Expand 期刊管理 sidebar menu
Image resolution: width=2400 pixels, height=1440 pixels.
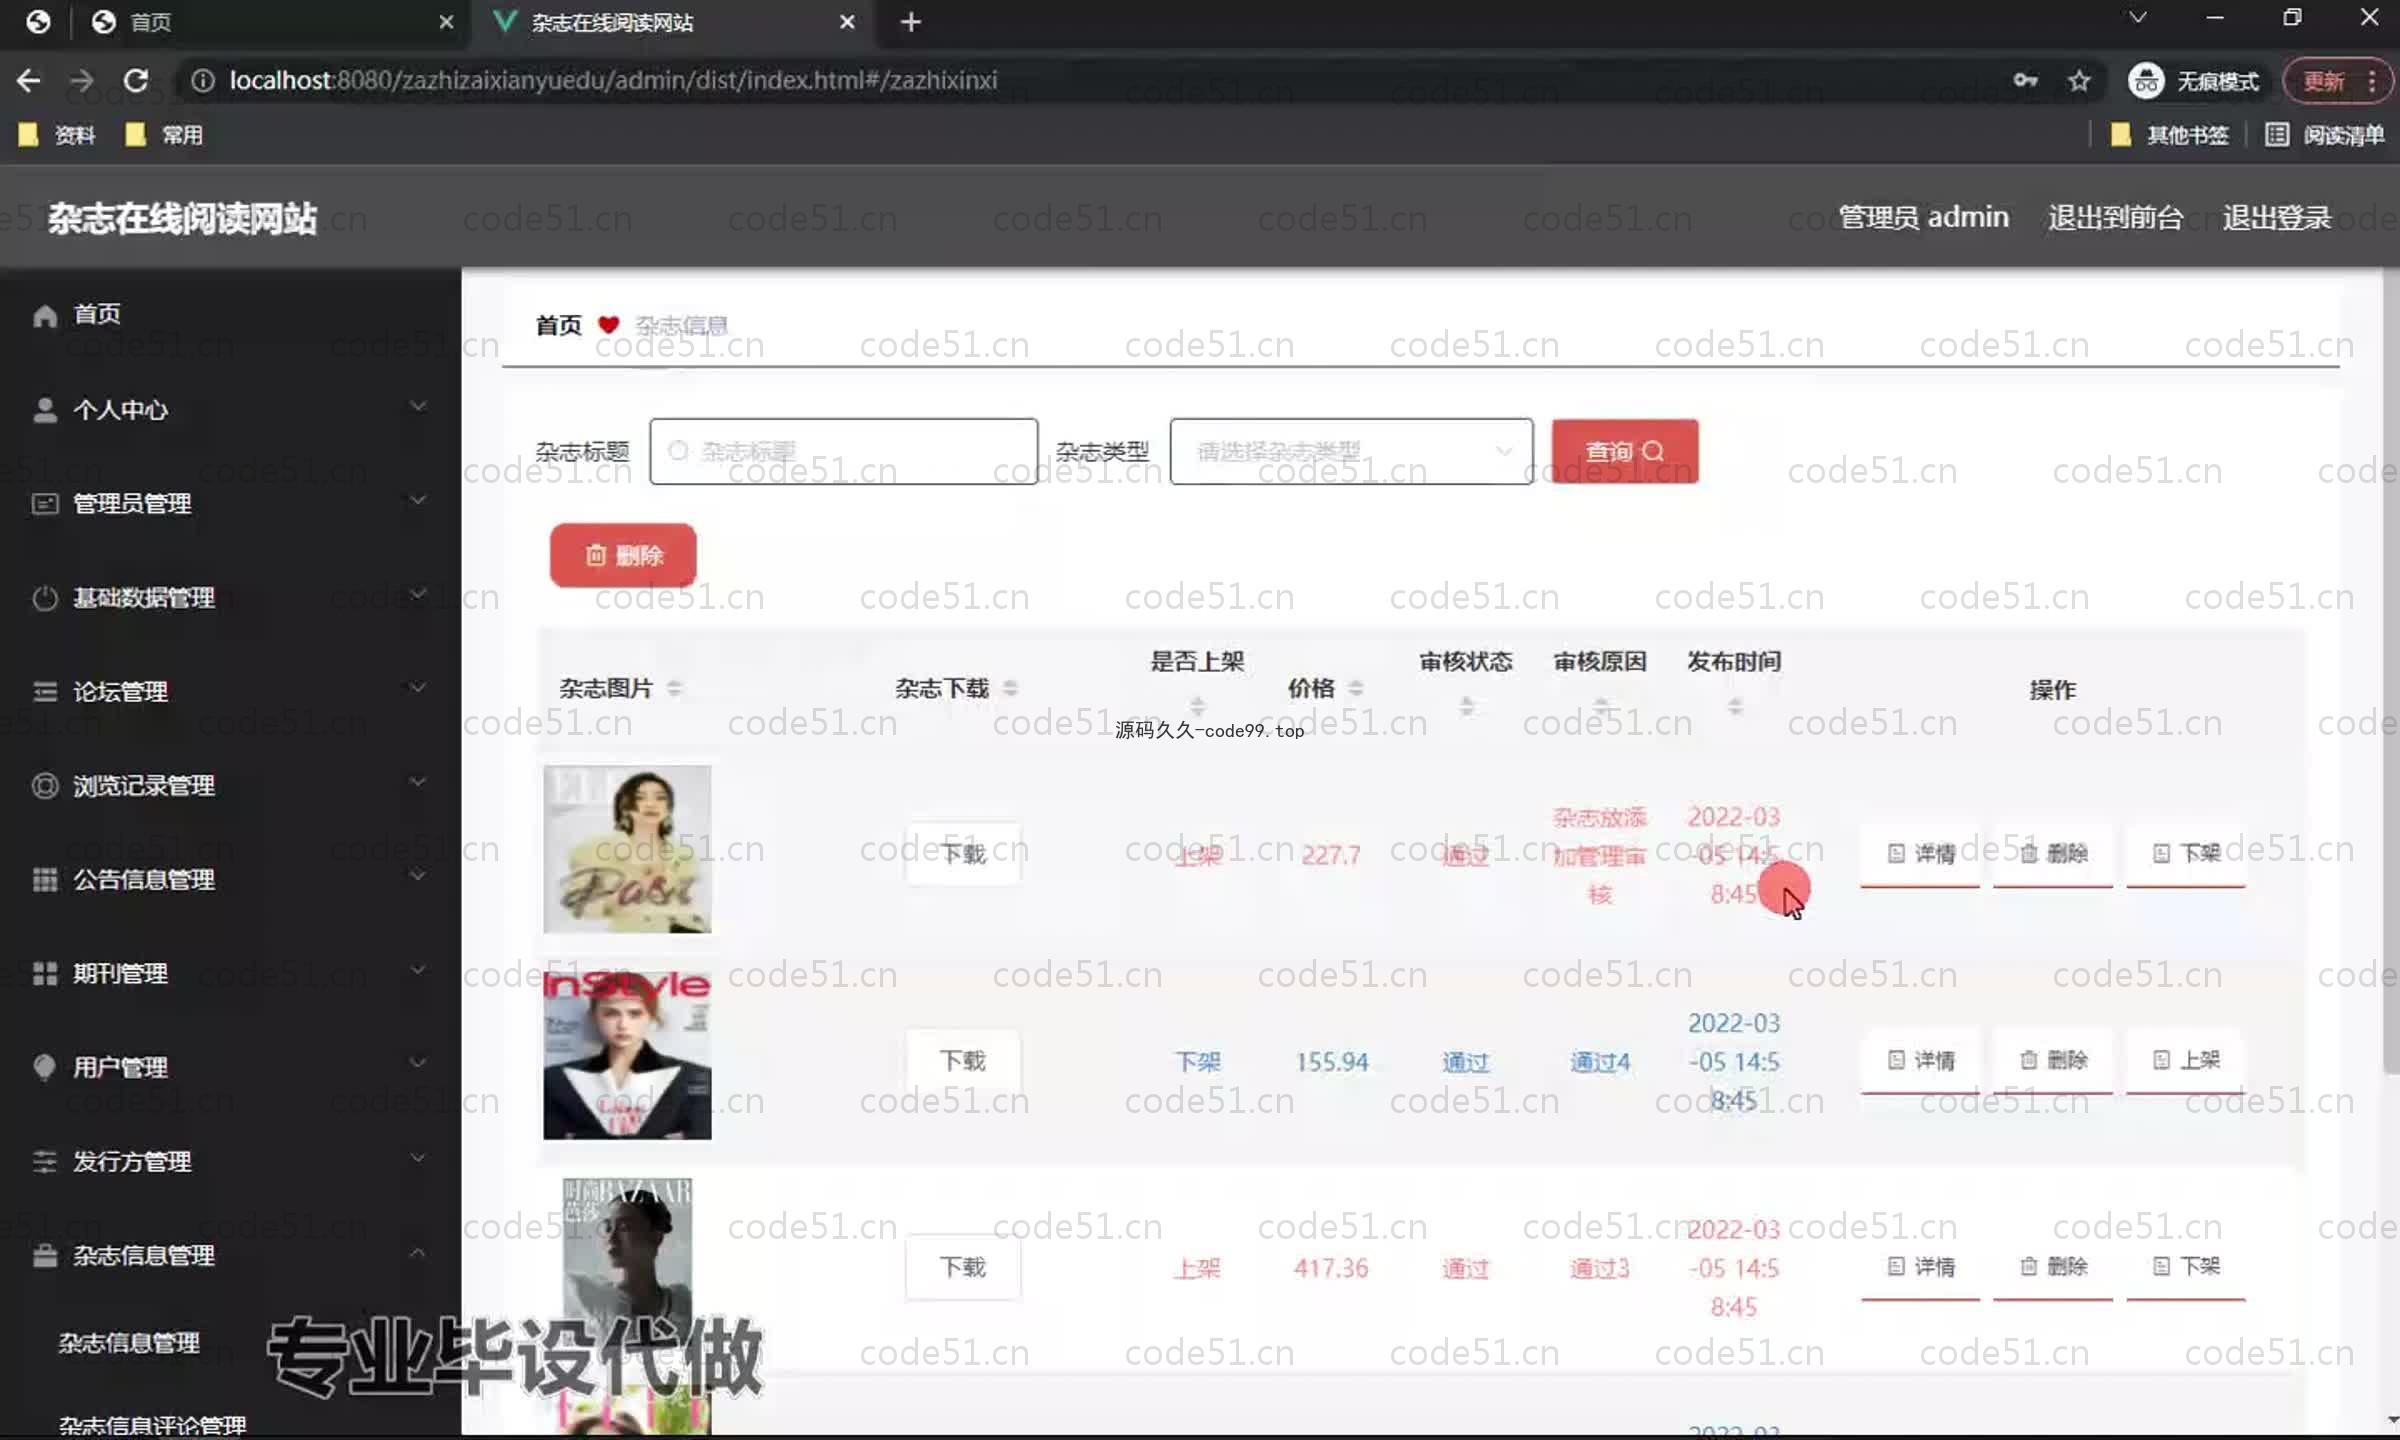230,973
